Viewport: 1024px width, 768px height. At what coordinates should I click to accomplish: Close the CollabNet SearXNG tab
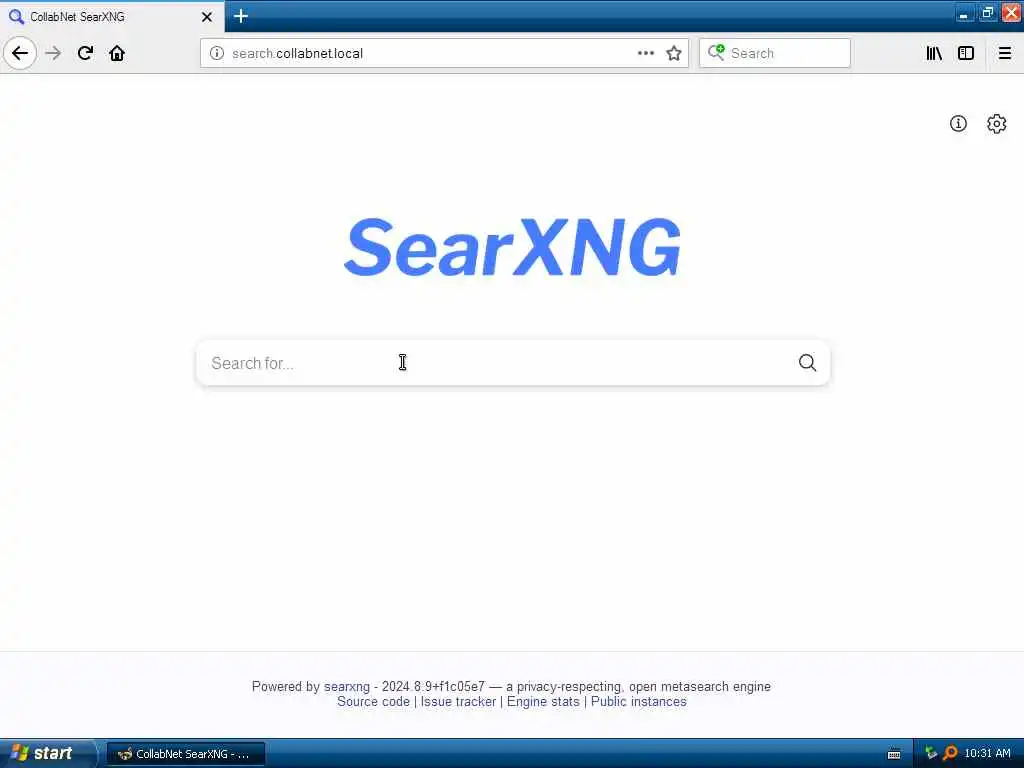click(206, 16)
